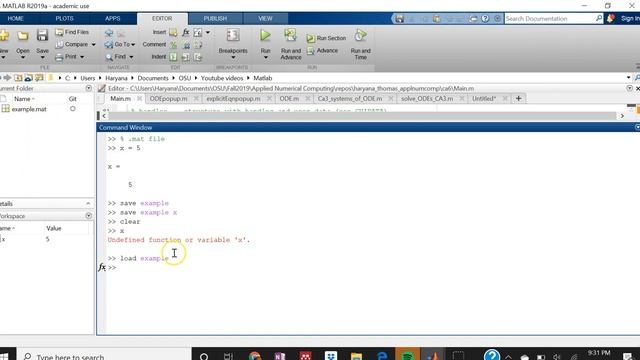
Task: Click the decrease indent icon
Action: point(198,57)
